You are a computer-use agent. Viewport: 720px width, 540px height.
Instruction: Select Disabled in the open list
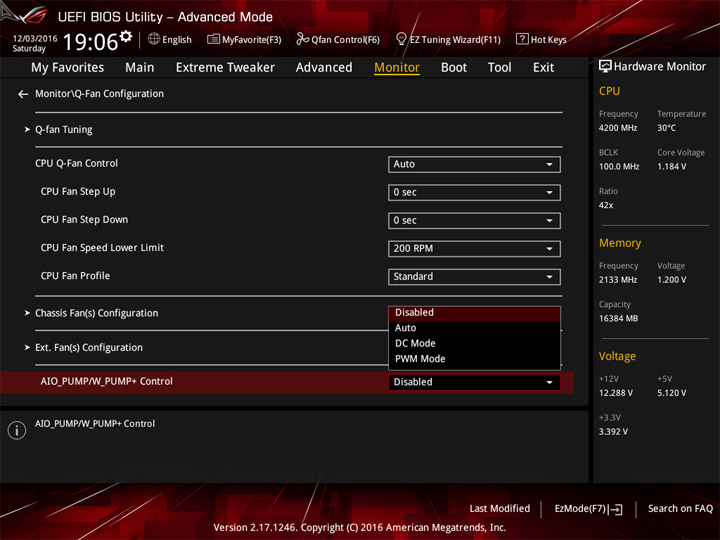click(x=474, y=313)
